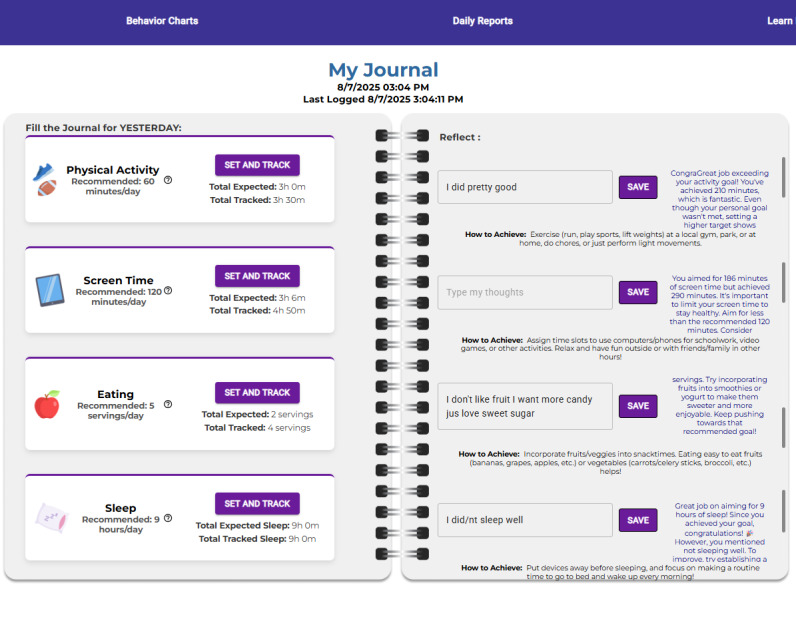Click 'Total Expected: 2 servings' value
Screen dimensions: 796x619
(257, 414)
